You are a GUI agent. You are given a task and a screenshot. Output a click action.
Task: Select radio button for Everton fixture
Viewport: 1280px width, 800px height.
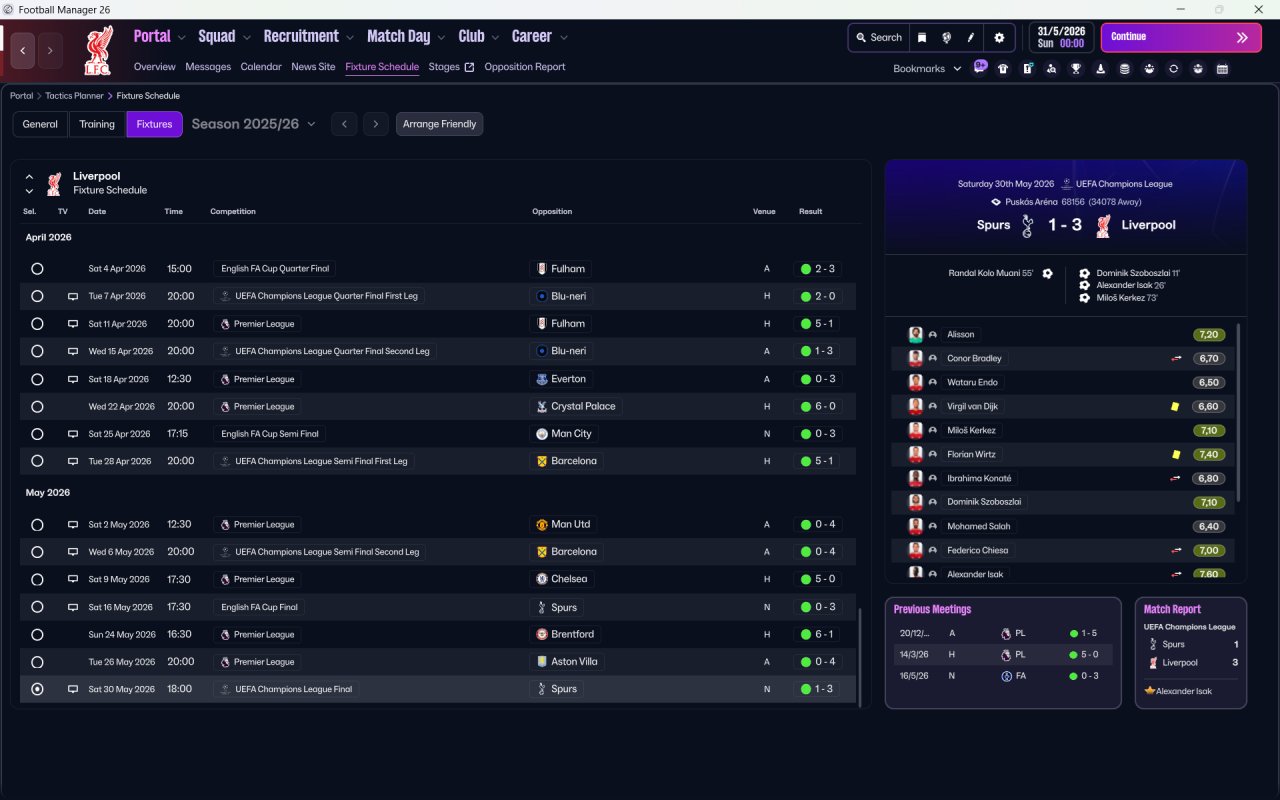[x=37, y=379]
